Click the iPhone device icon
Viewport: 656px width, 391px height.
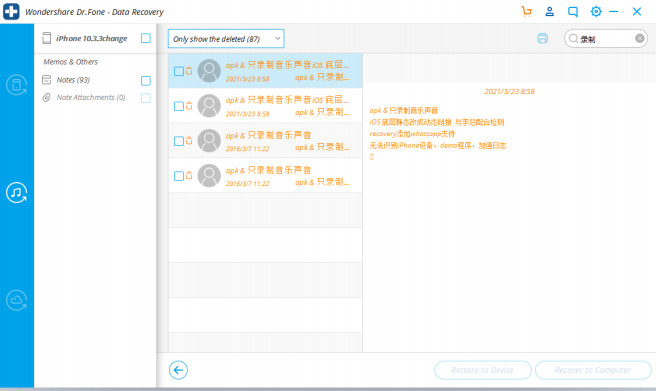(x=46, y=38)
